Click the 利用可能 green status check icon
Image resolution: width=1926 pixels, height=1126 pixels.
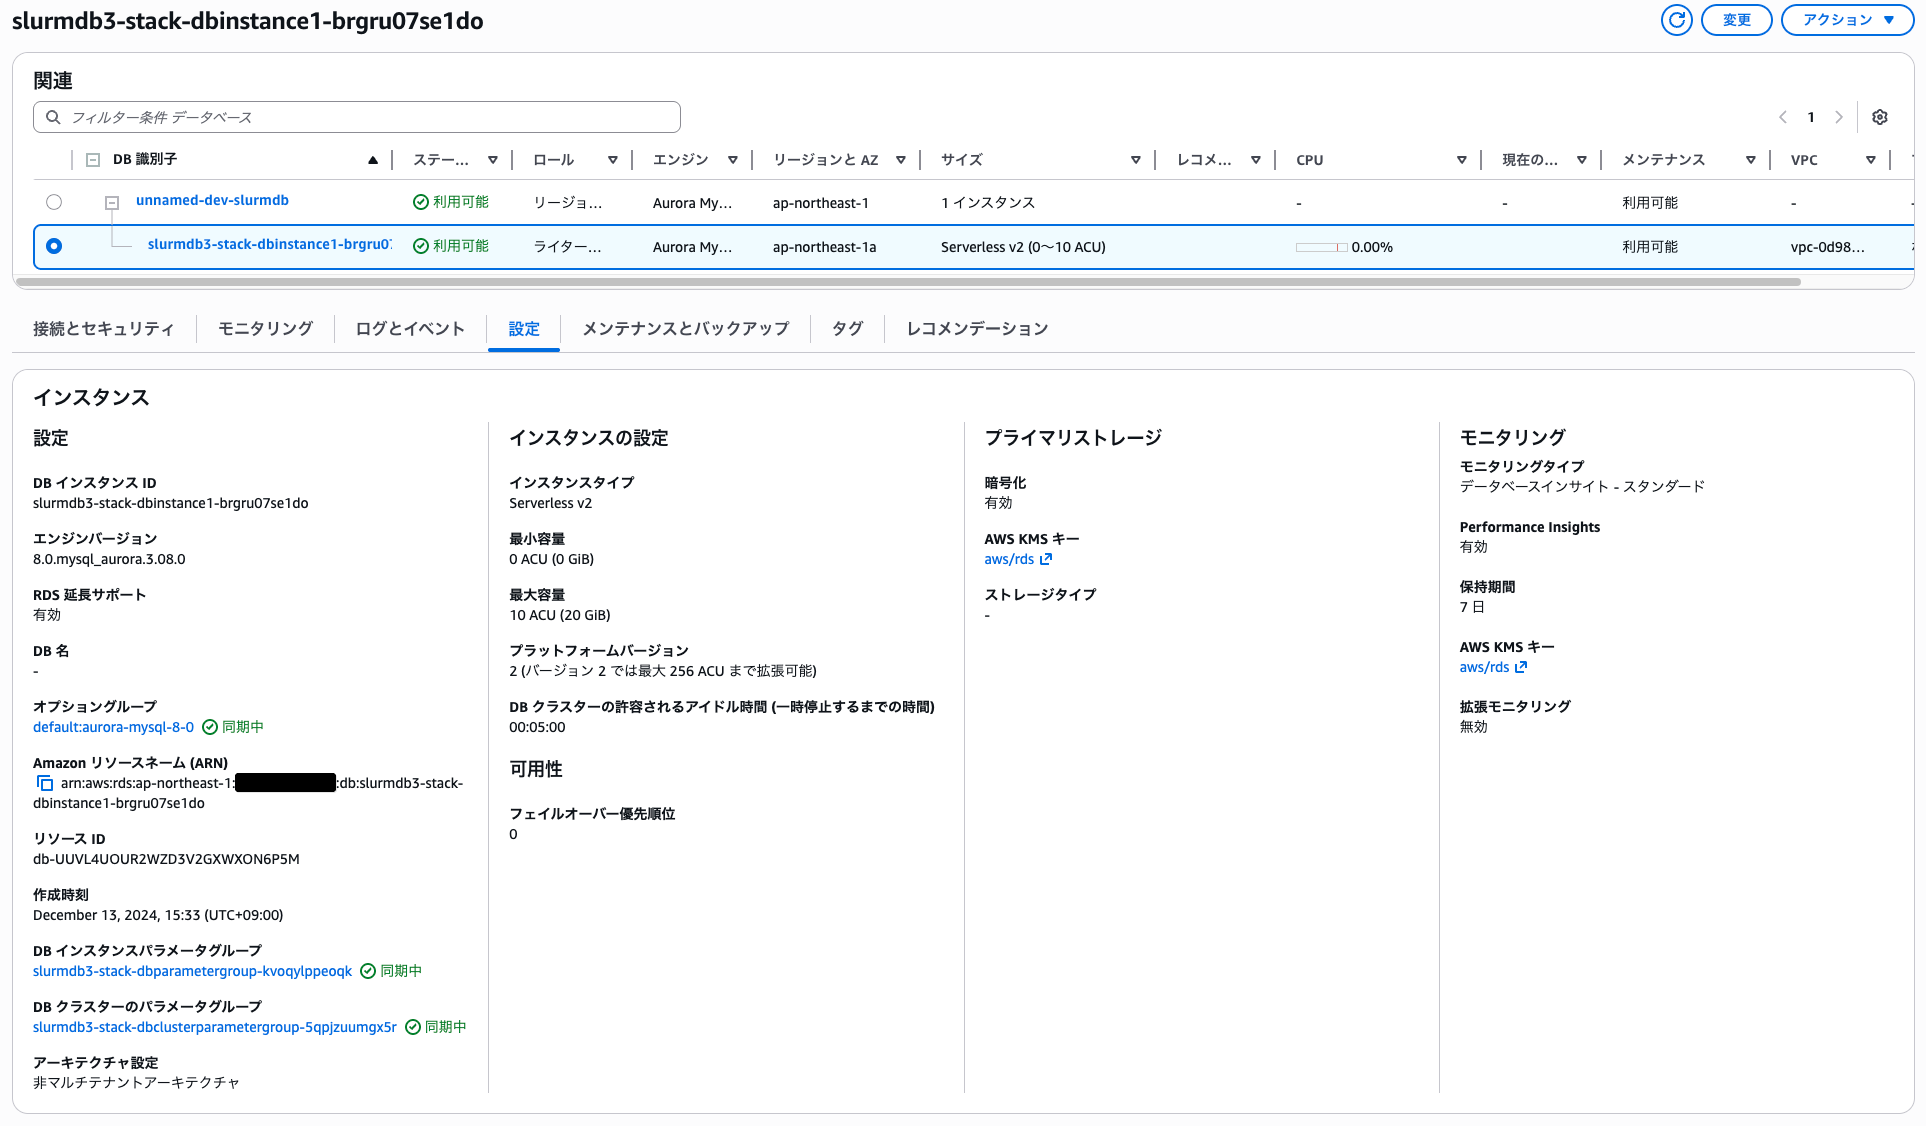[419, 201]
